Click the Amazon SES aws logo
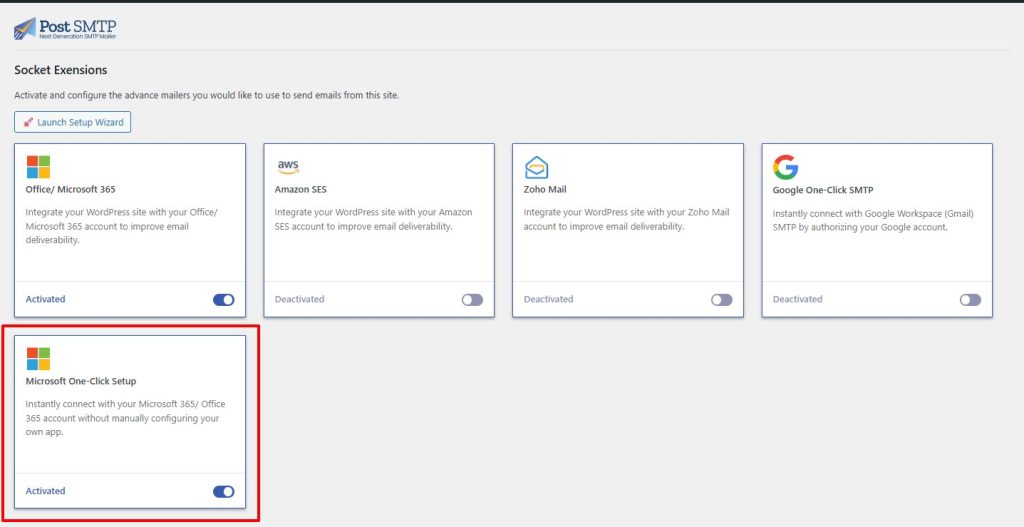Image resolution: width=1024 pixels, height=527 pixels. click(288, 167)
